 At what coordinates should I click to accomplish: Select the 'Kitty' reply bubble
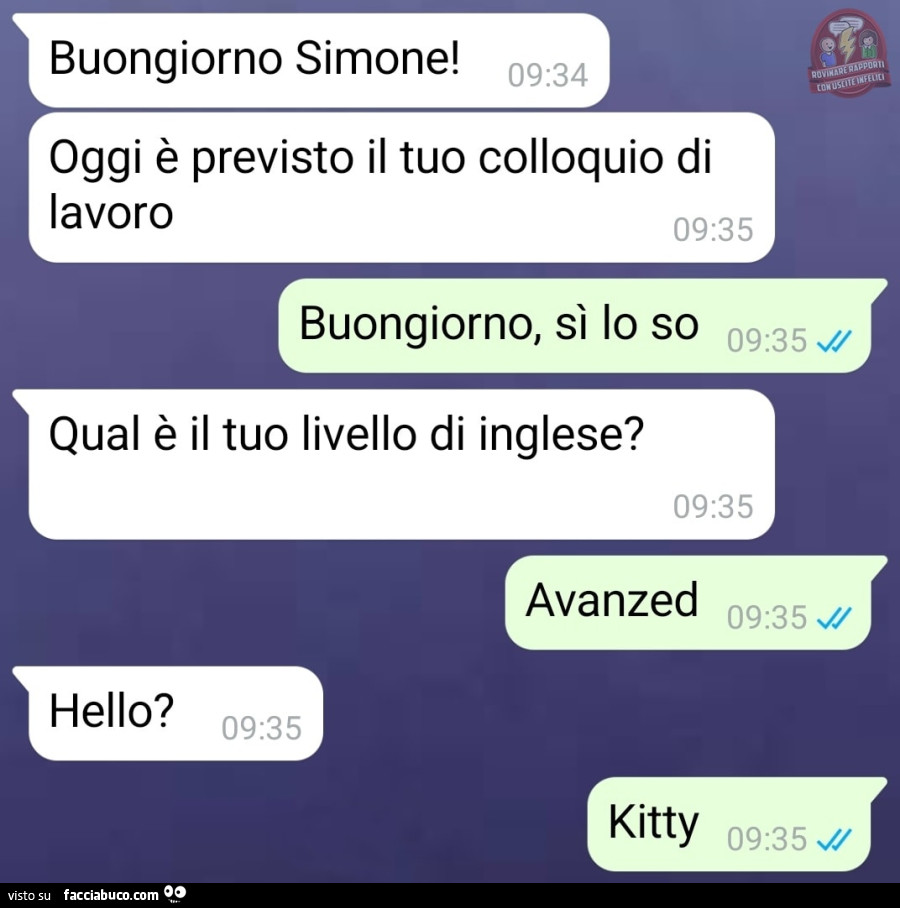click(737, 824)
